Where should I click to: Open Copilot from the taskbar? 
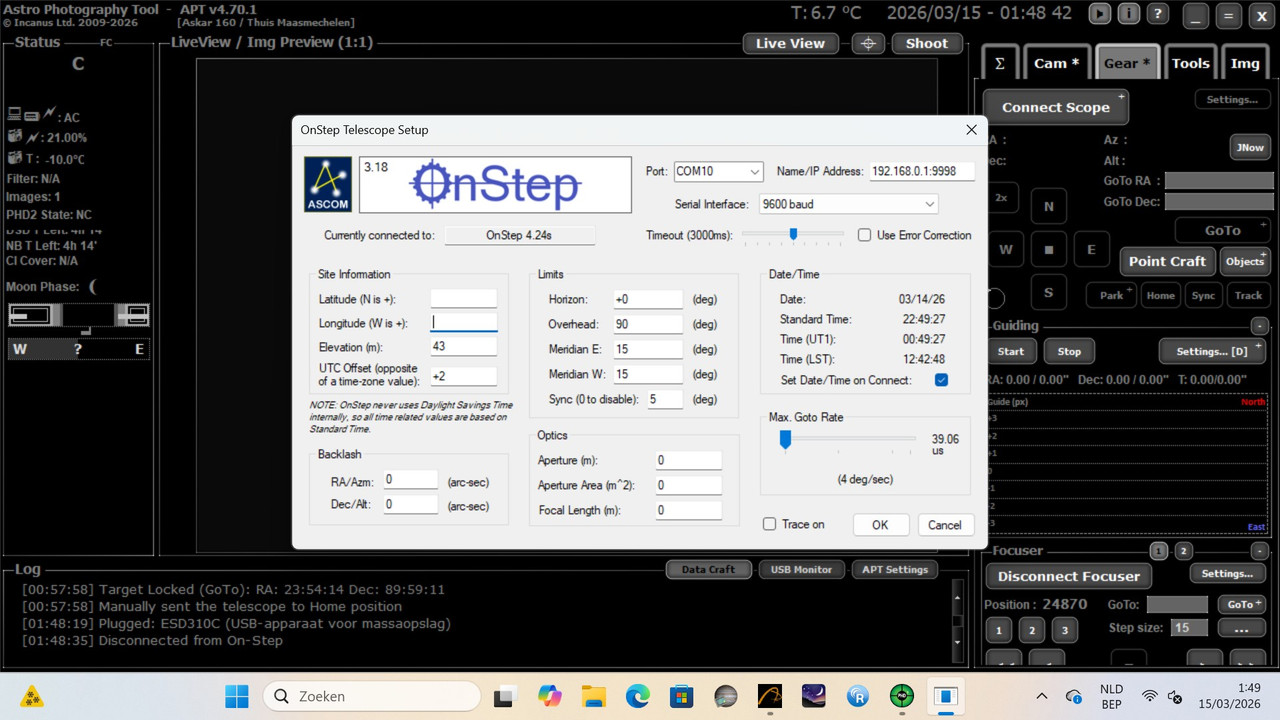549,696
